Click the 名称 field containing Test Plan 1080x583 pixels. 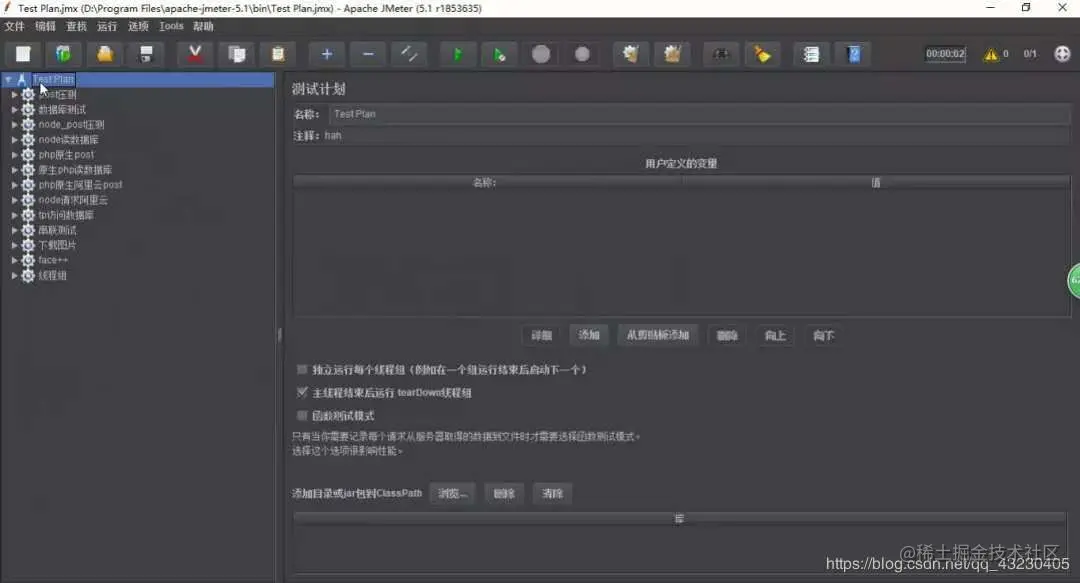pyautogui.click(x=698, y=114)
